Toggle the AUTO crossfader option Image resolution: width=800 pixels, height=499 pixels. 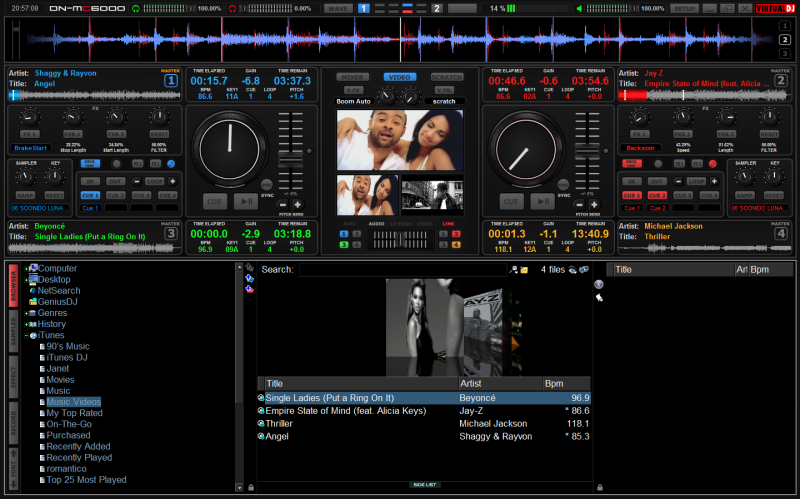point(349,224)
